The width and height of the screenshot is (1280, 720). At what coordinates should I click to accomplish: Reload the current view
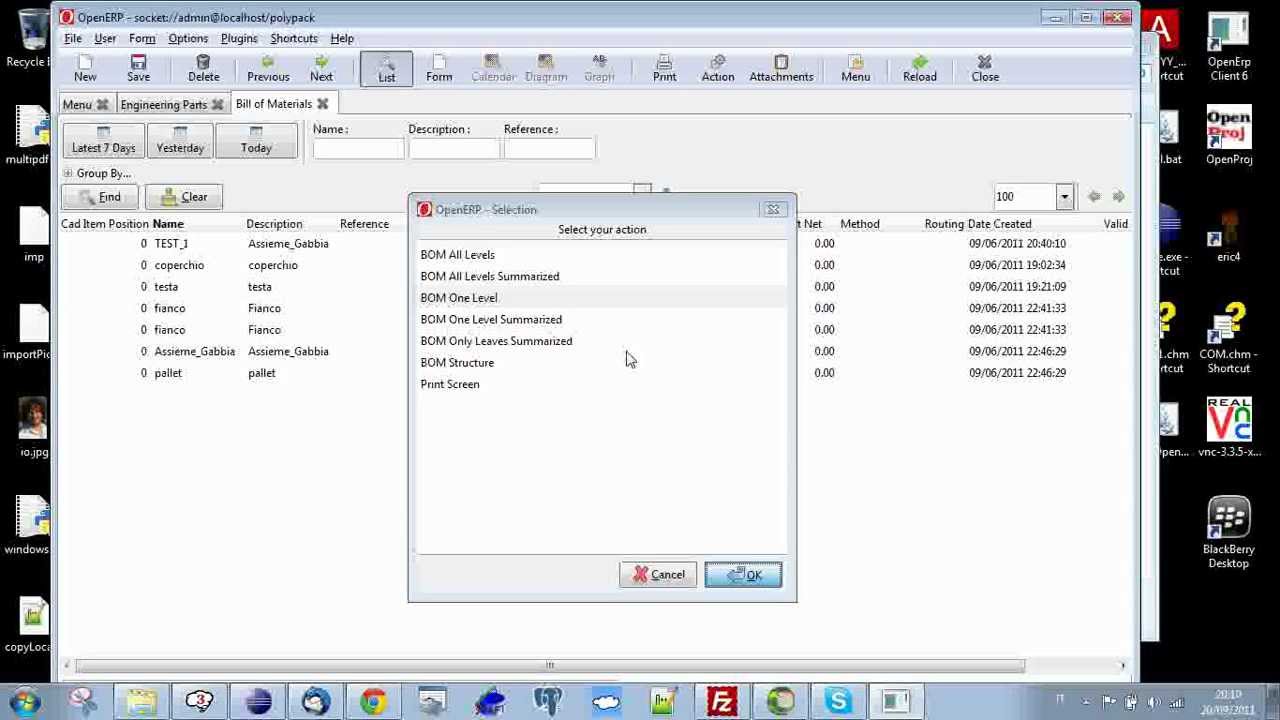click(x=920, y=68)
